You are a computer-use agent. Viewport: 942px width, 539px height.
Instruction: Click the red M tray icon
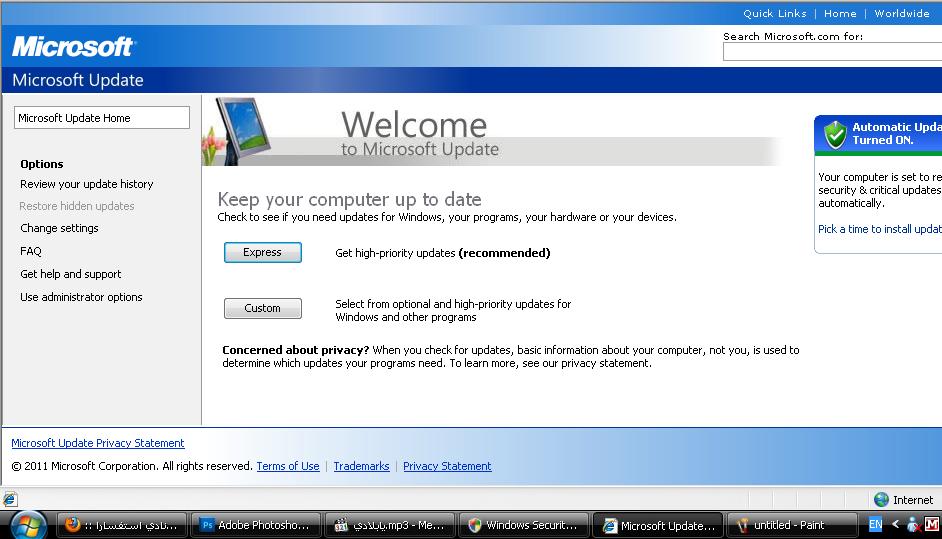(x=932, y=525)
